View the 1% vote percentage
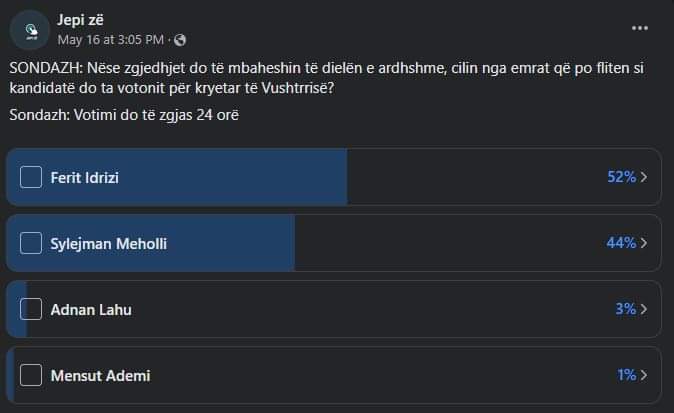Image resolution: width=674 pixels, height=413 pixels. 627,375
